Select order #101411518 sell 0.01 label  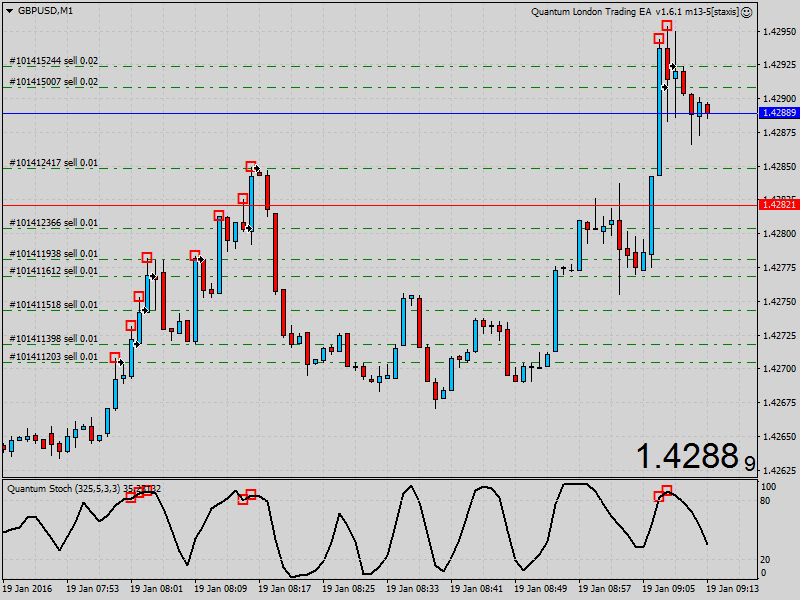tap(54, 305)
